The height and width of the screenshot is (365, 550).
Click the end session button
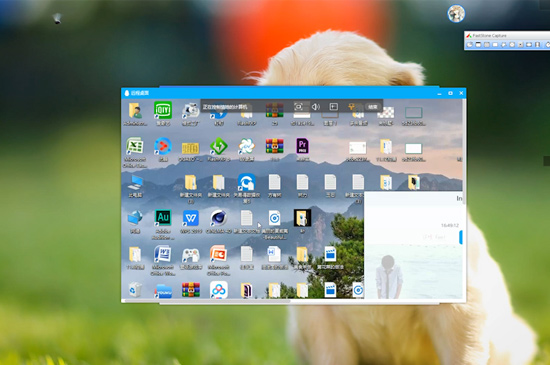click(x=373, y=107)
